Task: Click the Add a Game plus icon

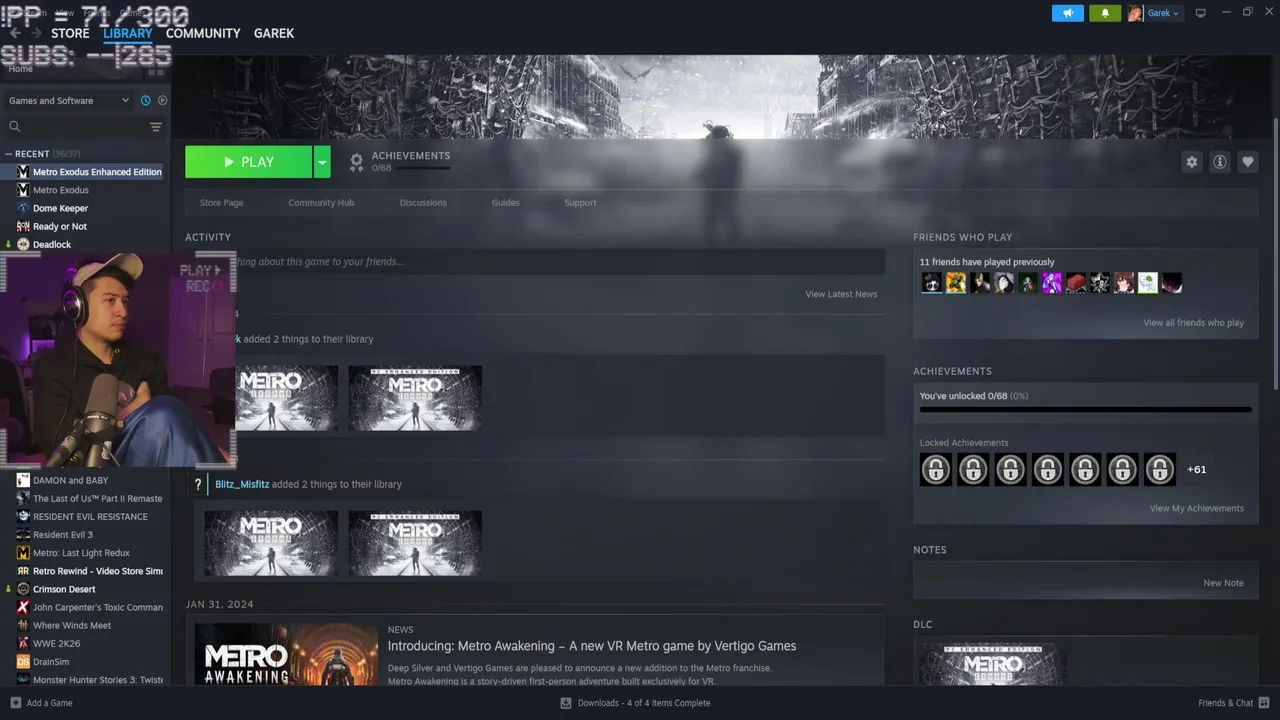Action: (15, 703)
